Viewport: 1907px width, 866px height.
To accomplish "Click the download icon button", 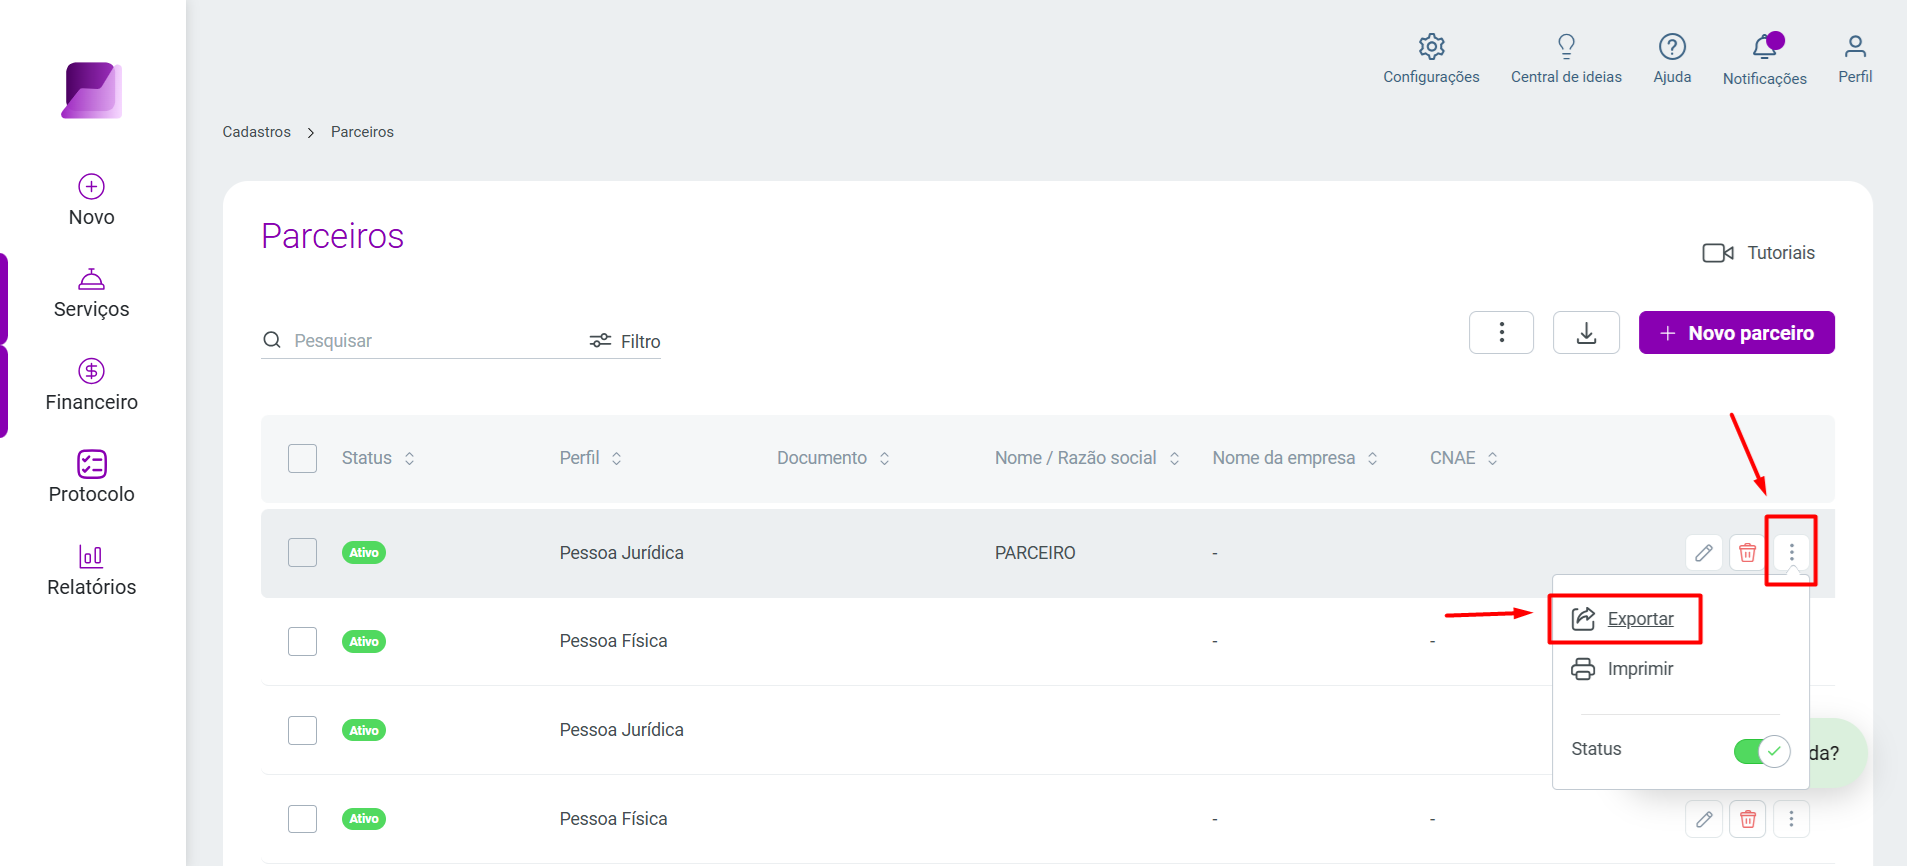I will [x=1586, y=333].
